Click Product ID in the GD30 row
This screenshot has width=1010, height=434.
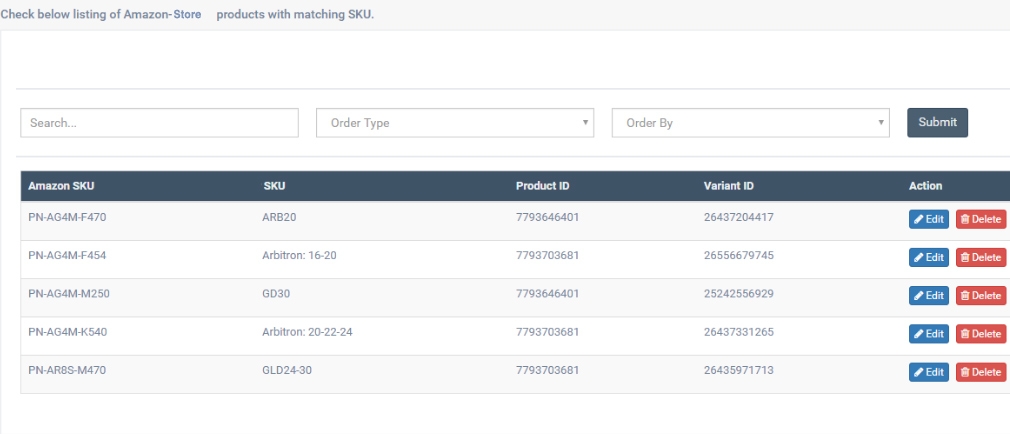[x=548, y=294]
